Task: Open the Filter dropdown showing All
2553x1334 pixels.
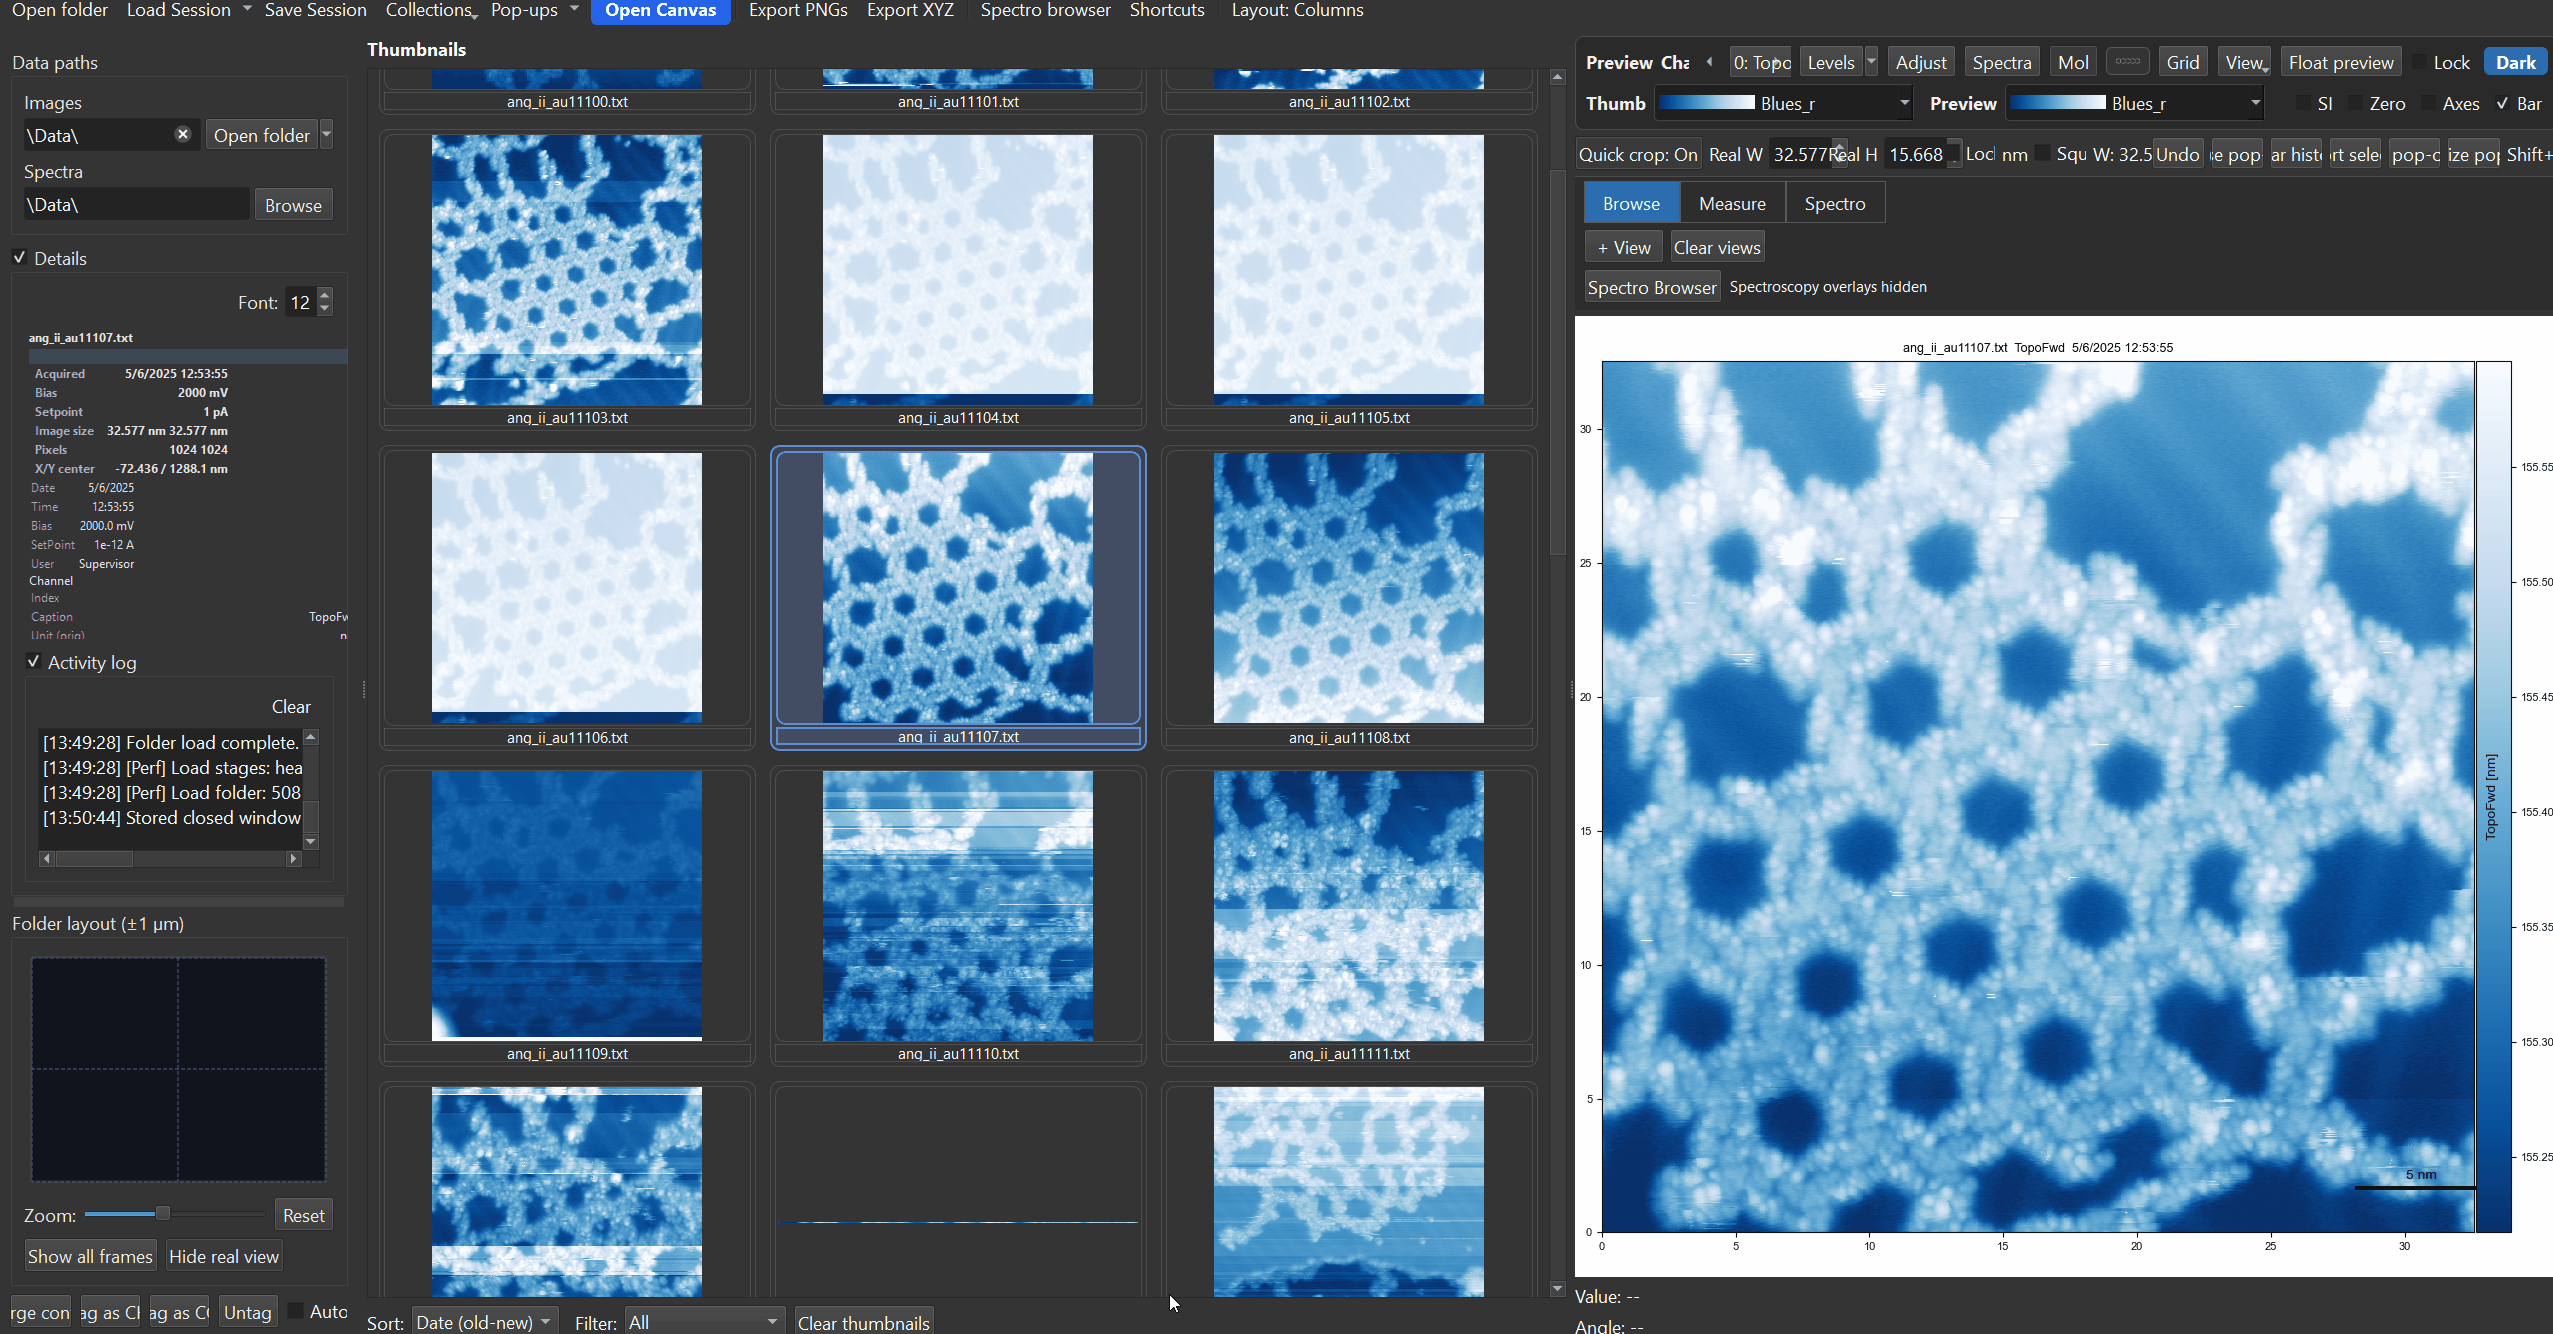Action: pos(703,1320)
